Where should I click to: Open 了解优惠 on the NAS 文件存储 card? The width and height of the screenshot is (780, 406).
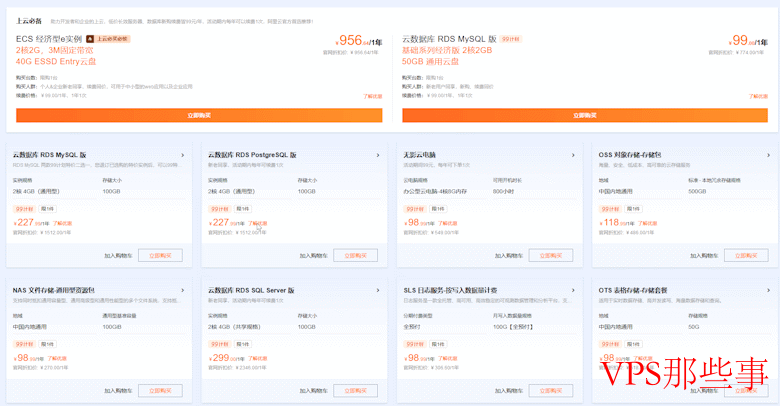point(57,358)
